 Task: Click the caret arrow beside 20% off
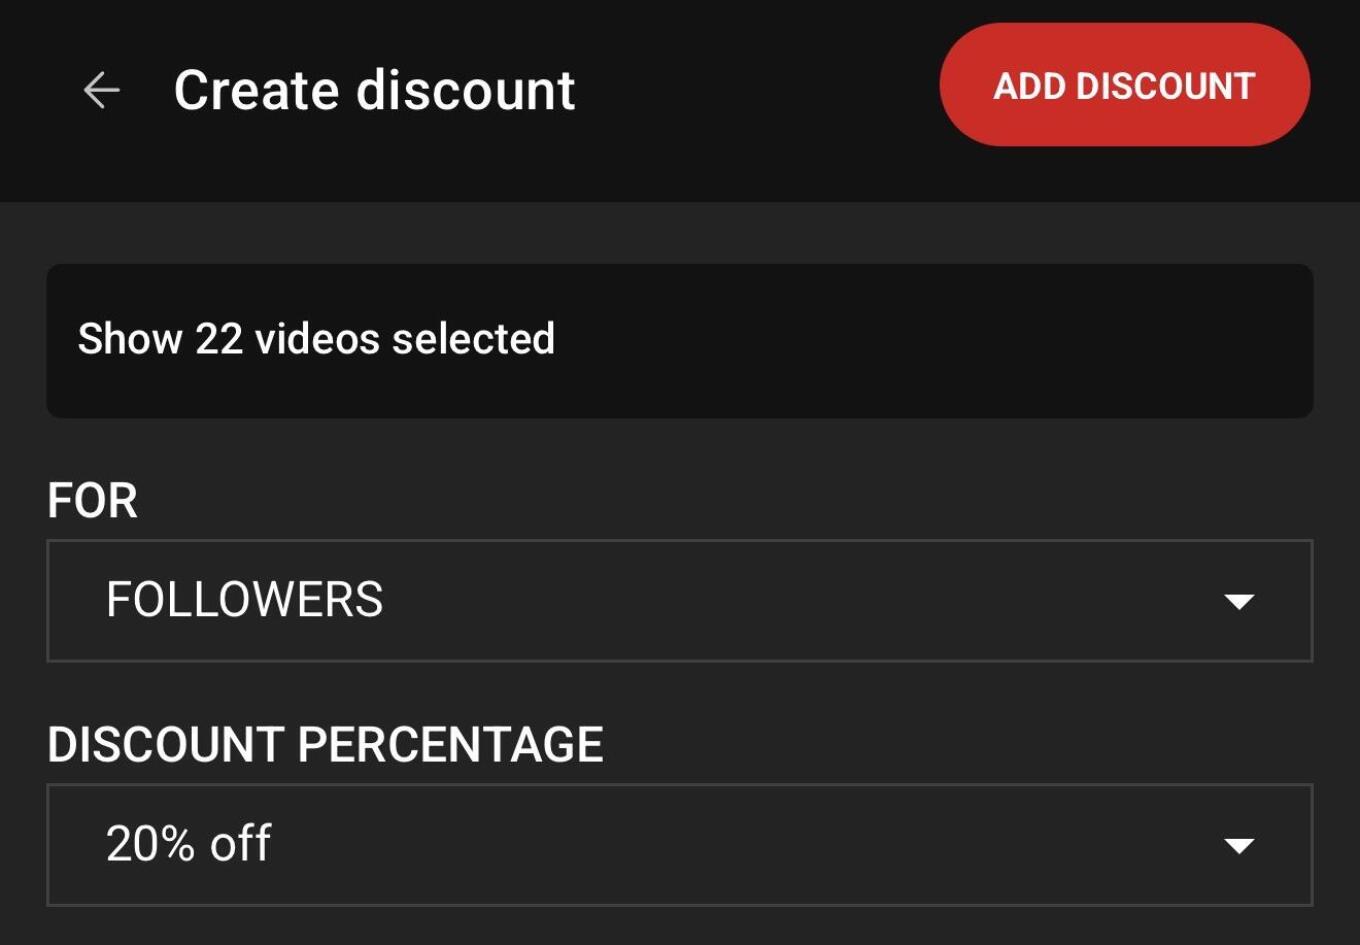1239,846
